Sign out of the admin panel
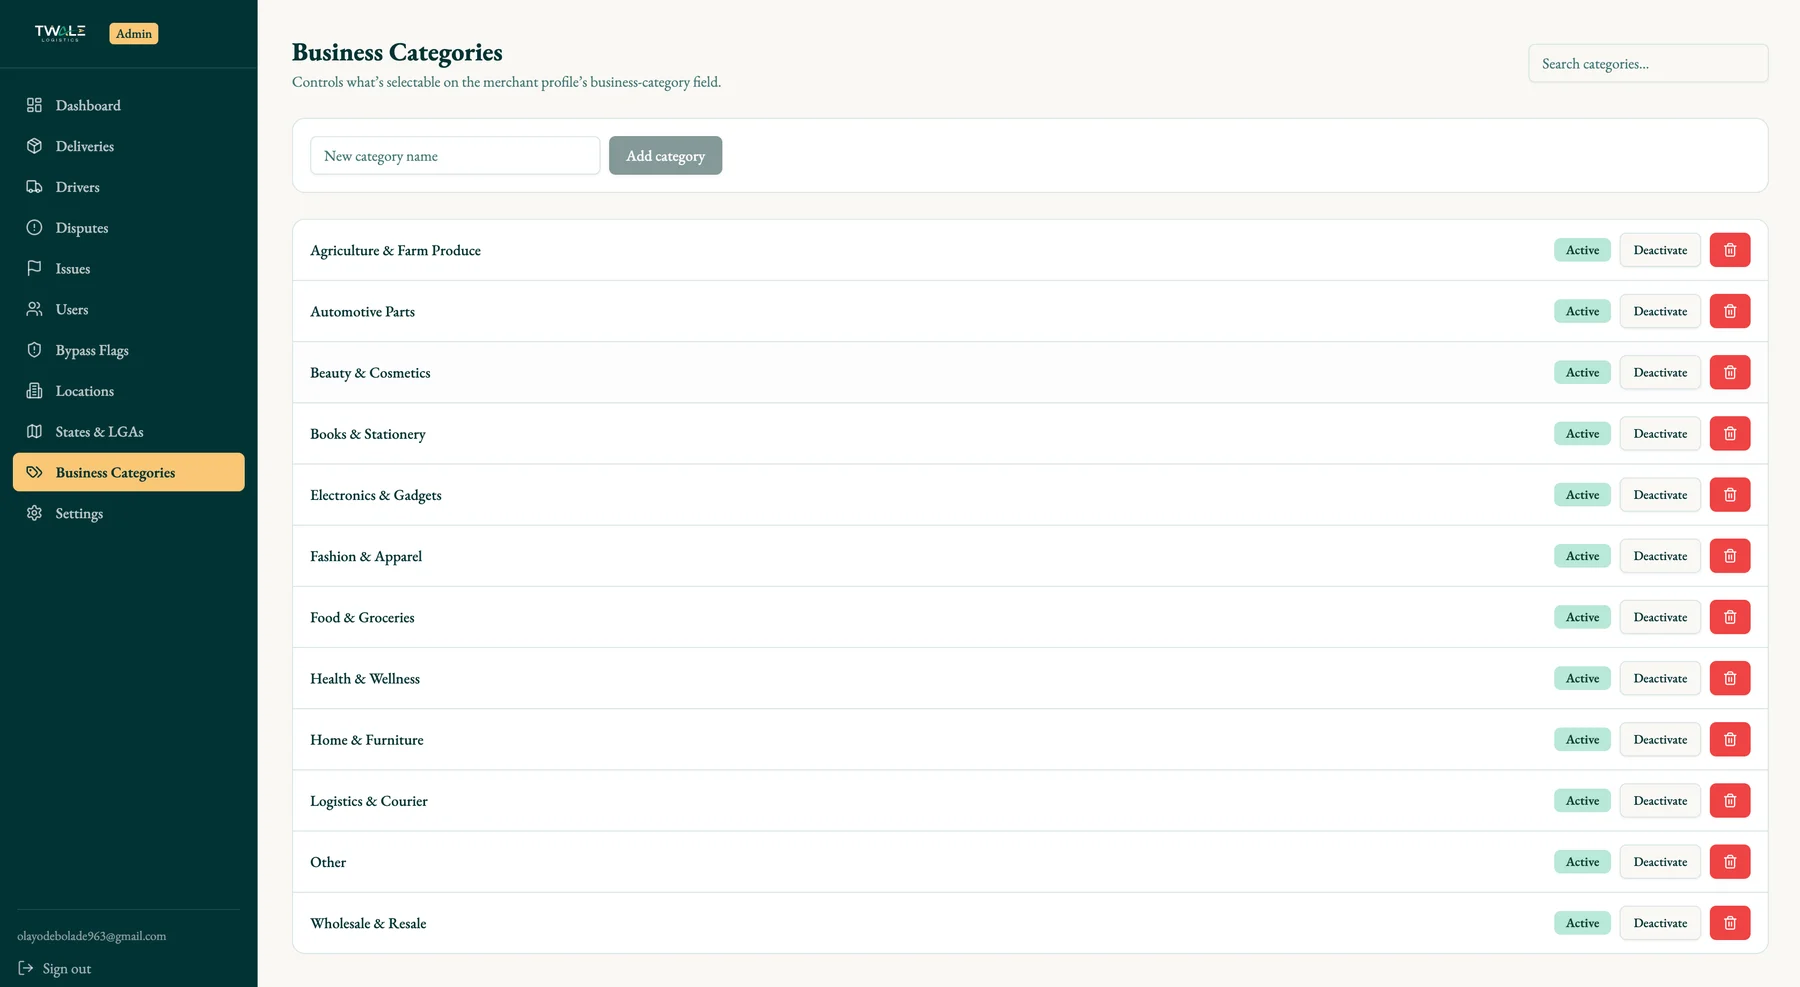Viewport: 1800px width, 987px height. (x=55, y=968)
